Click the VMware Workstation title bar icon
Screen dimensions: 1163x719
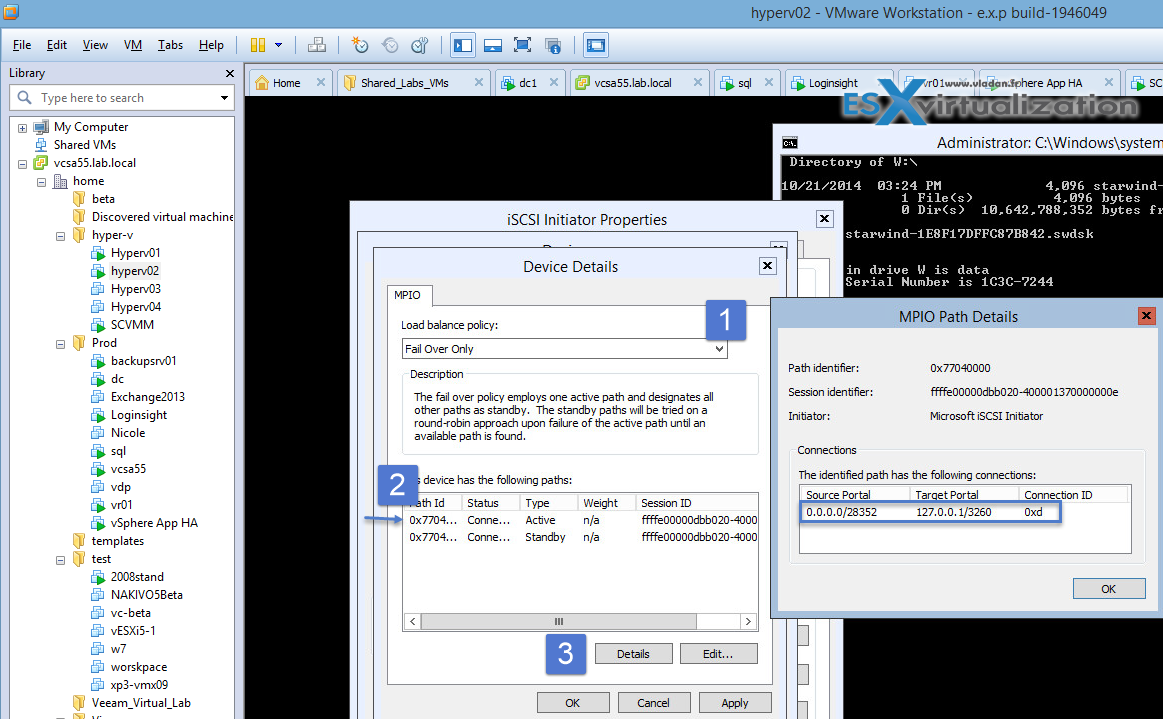10,12
